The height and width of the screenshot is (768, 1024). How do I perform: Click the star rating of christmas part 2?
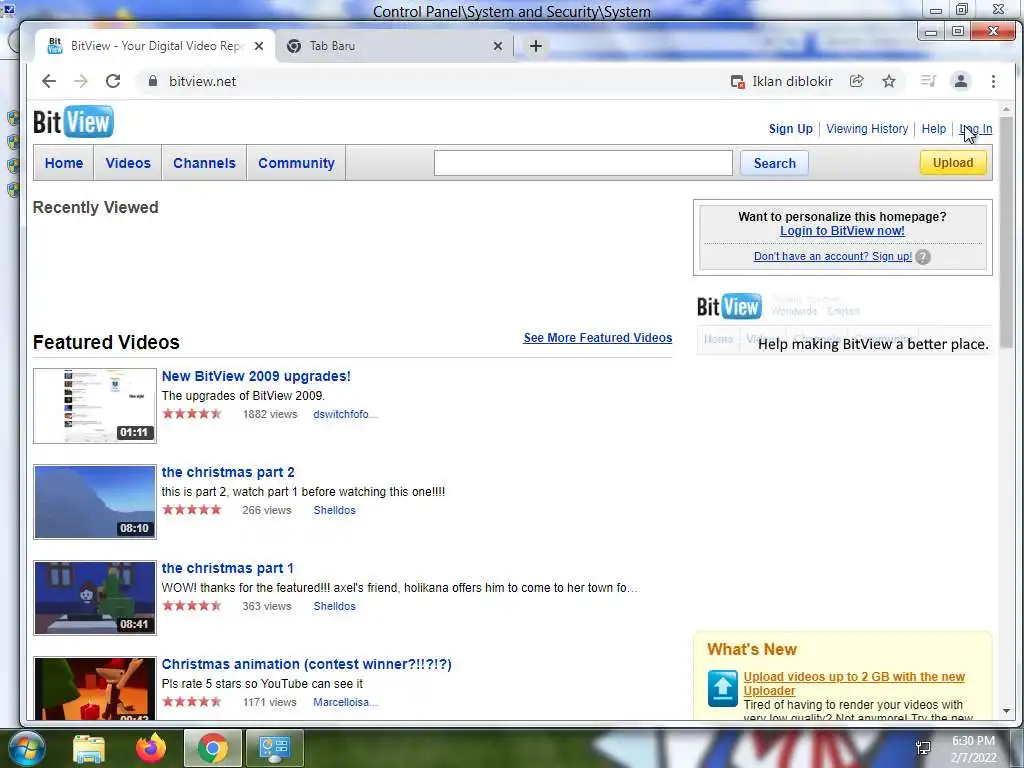[192, 509]
